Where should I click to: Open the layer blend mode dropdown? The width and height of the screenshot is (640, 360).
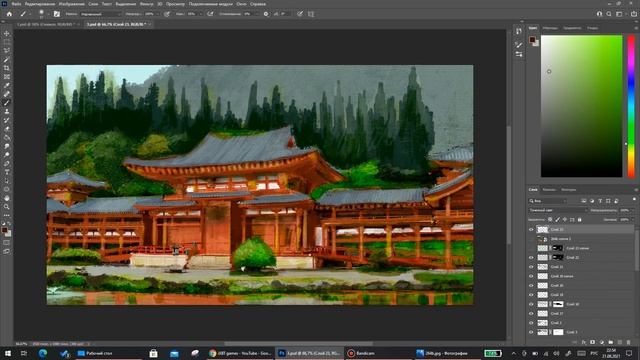558,210
